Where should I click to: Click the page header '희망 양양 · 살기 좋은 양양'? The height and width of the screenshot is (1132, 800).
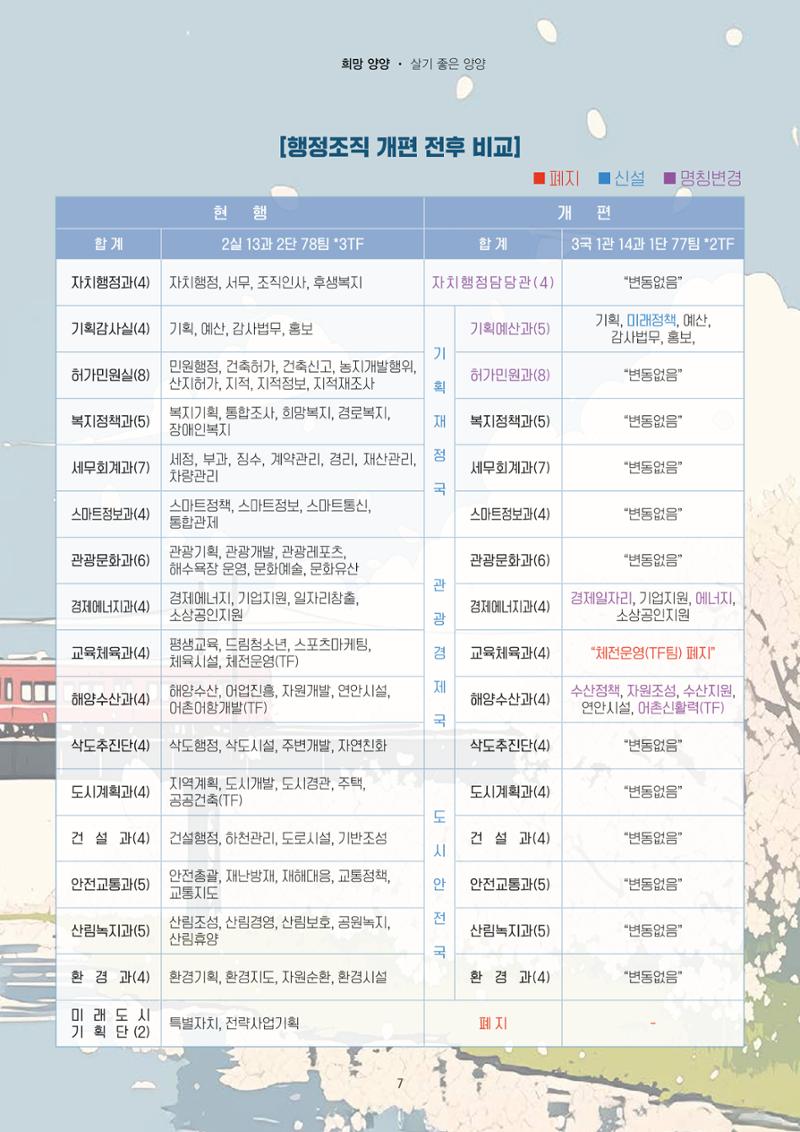pos(413,64)
